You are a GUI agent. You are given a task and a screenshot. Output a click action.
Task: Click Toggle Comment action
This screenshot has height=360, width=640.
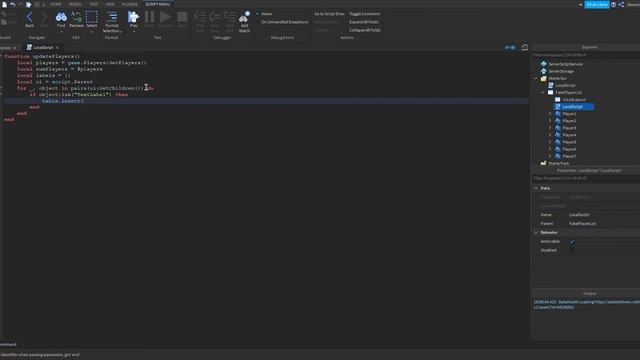click(x=364, y=14)
